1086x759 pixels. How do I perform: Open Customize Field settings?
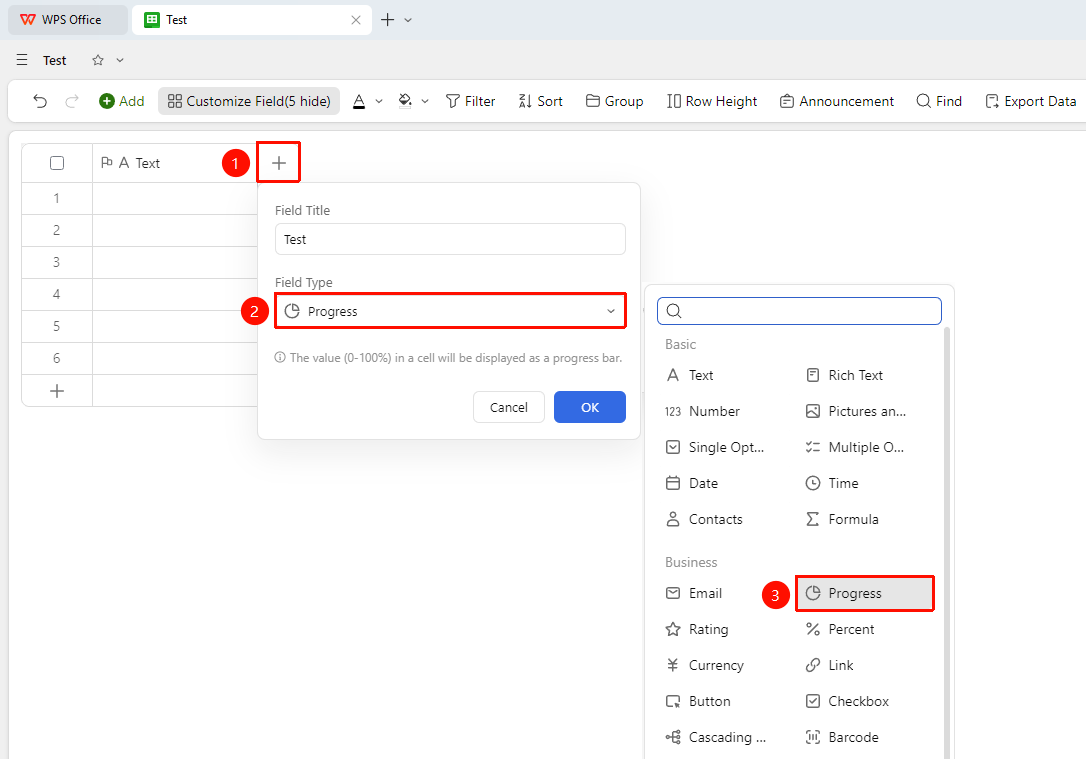[249, 101]
